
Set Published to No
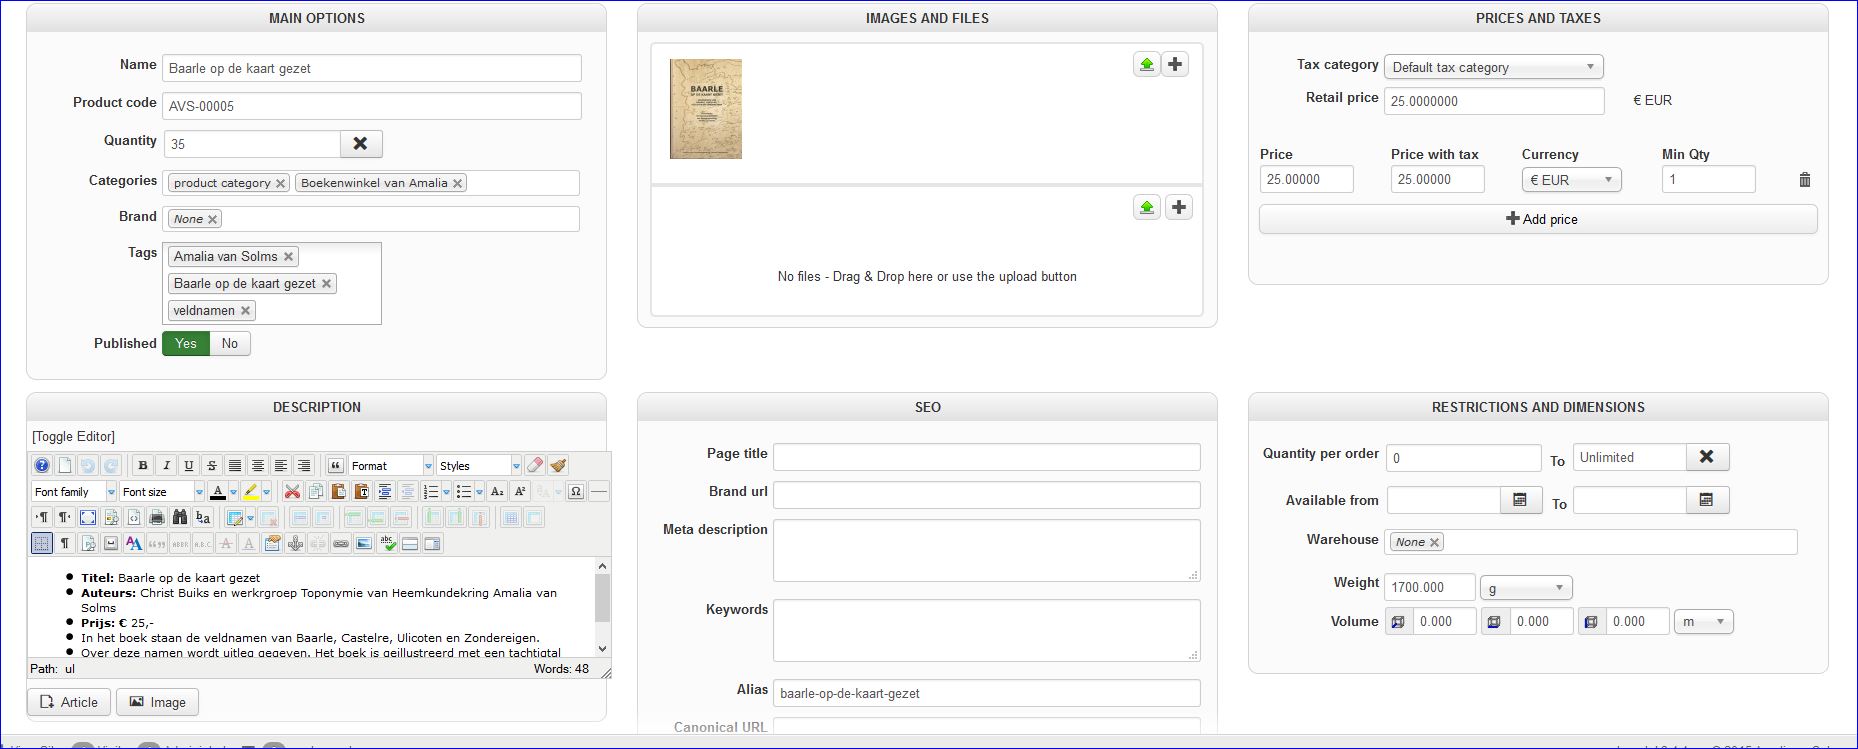coord(230,344)
